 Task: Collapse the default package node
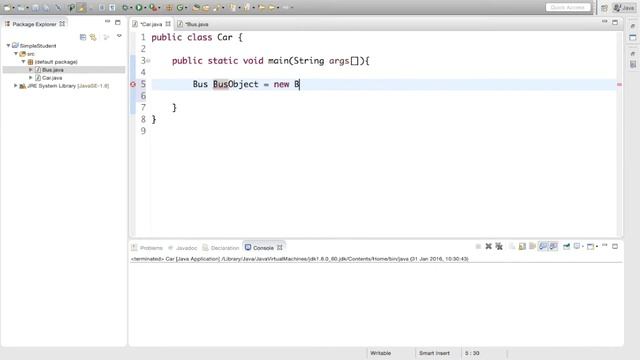point(23,62)
